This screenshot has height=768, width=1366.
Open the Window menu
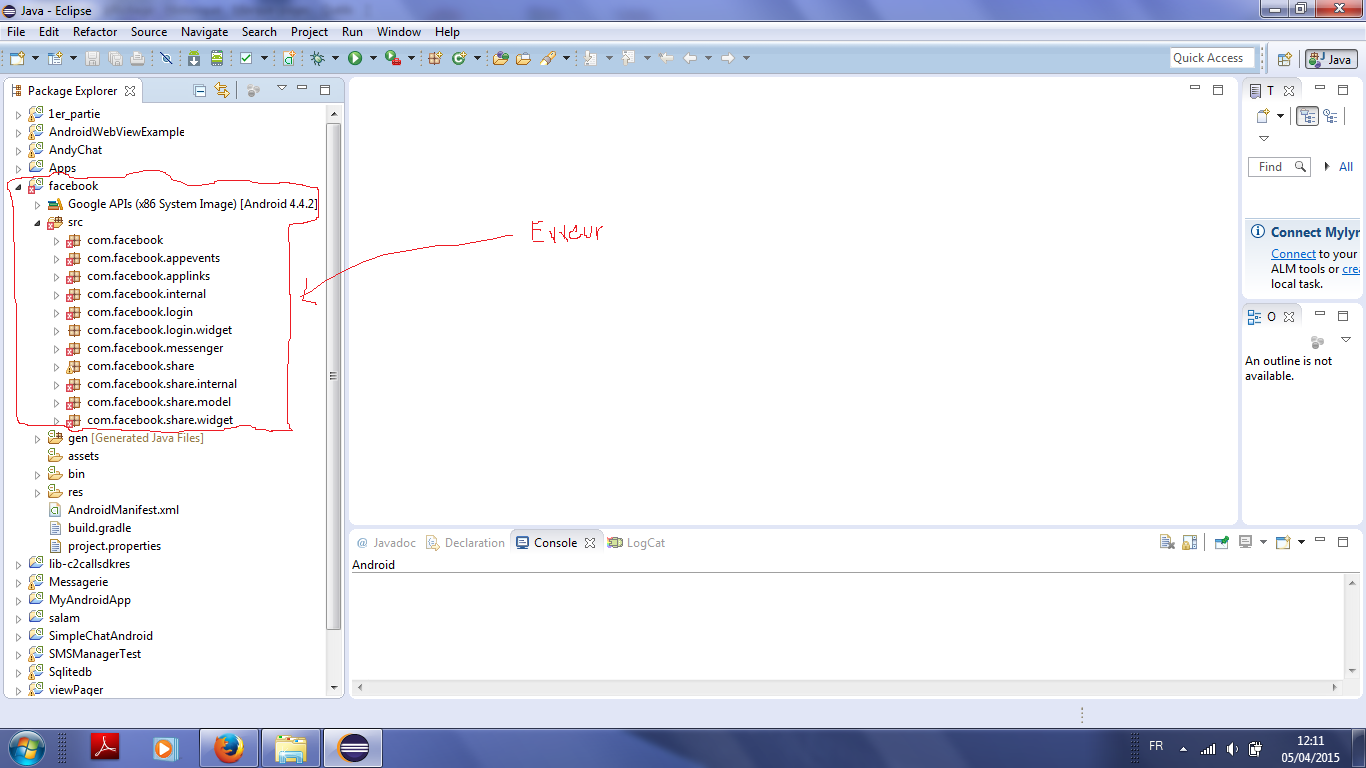tap(398, 32)
